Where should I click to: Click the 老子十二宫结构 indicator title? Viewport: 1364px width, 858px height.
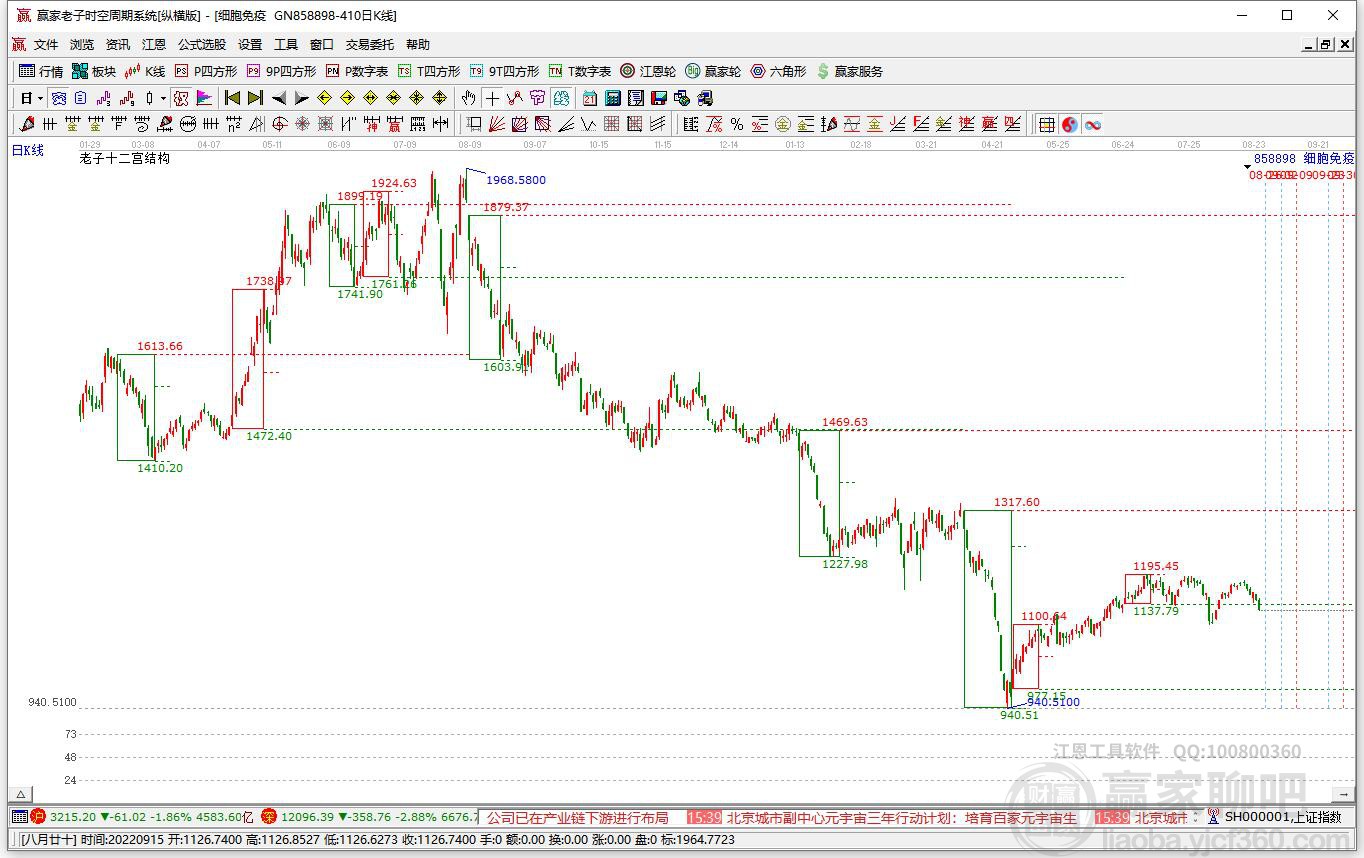click(x=125, y=158)
